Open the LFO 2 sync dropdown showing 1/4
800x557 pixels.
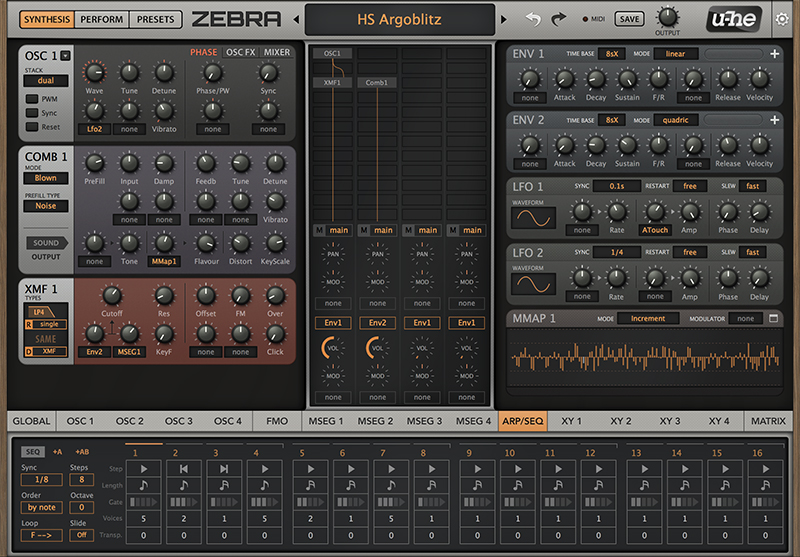coord(617,252)
